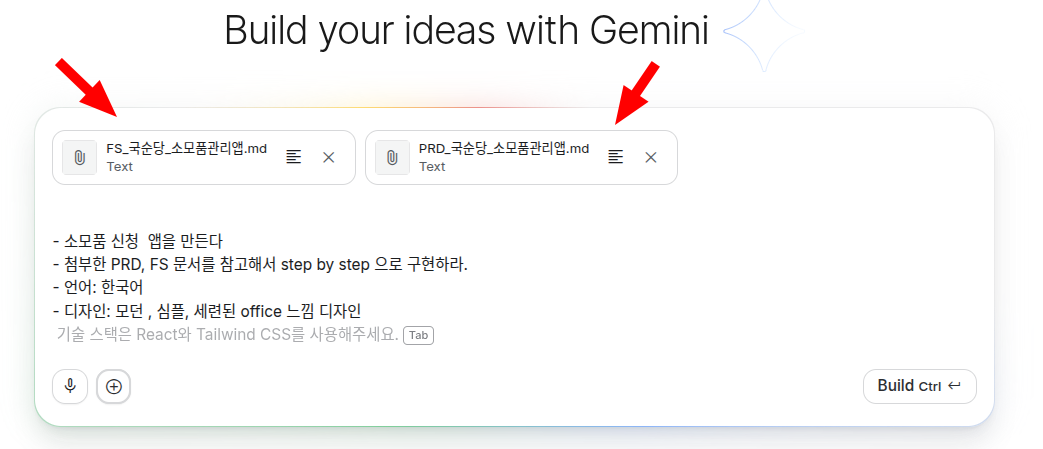Click the microphone voice input icon

[70, 386]
